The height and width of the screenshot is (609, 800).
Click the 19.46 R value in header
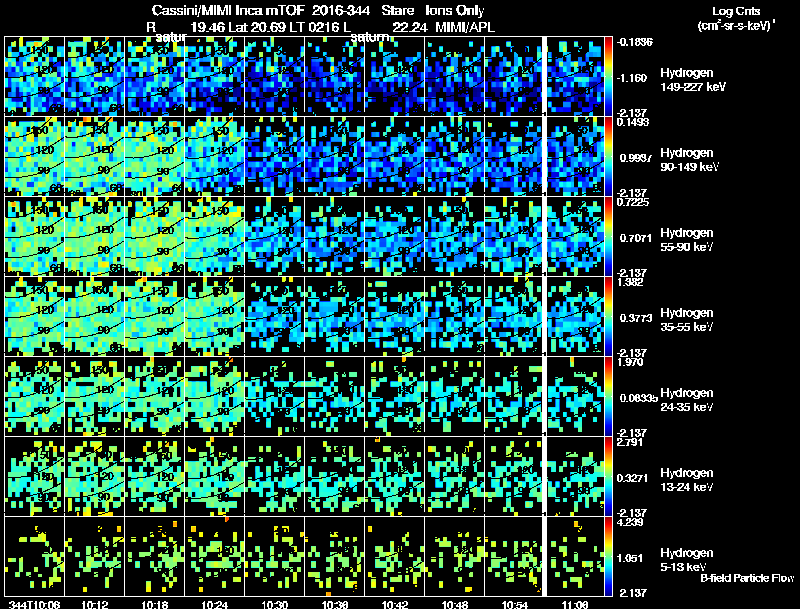point(208,27)
